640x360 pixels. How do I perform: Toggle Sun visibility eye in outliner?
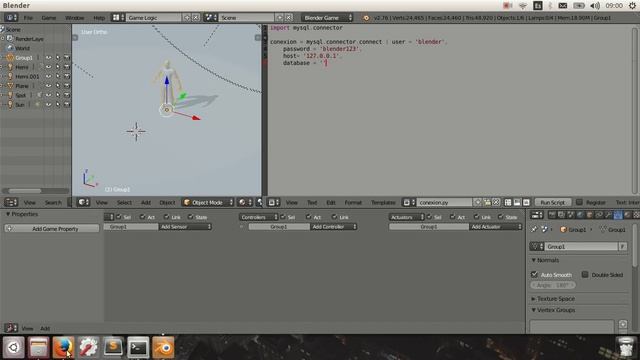[x=48, y=104]
